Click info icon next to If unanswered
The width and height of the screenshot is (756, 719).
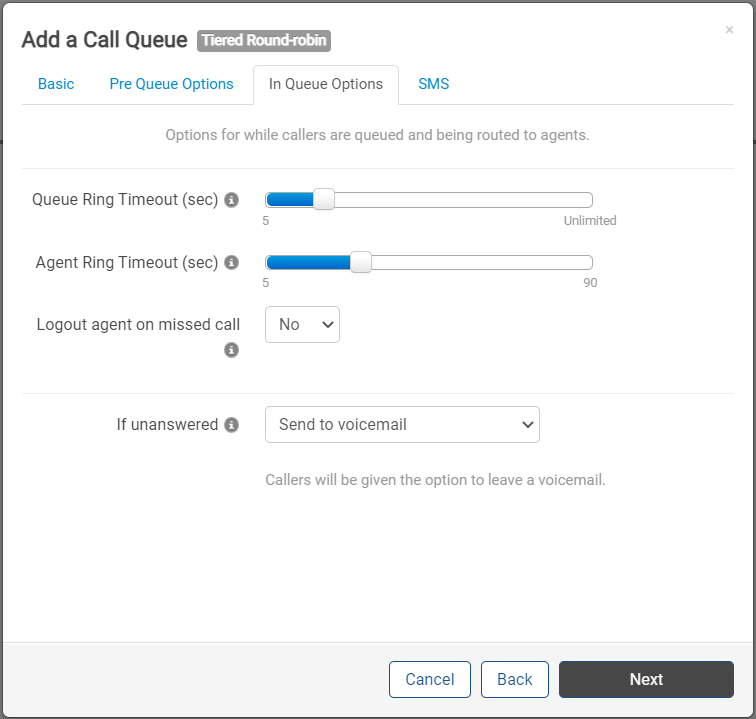(x=231, y=425)
